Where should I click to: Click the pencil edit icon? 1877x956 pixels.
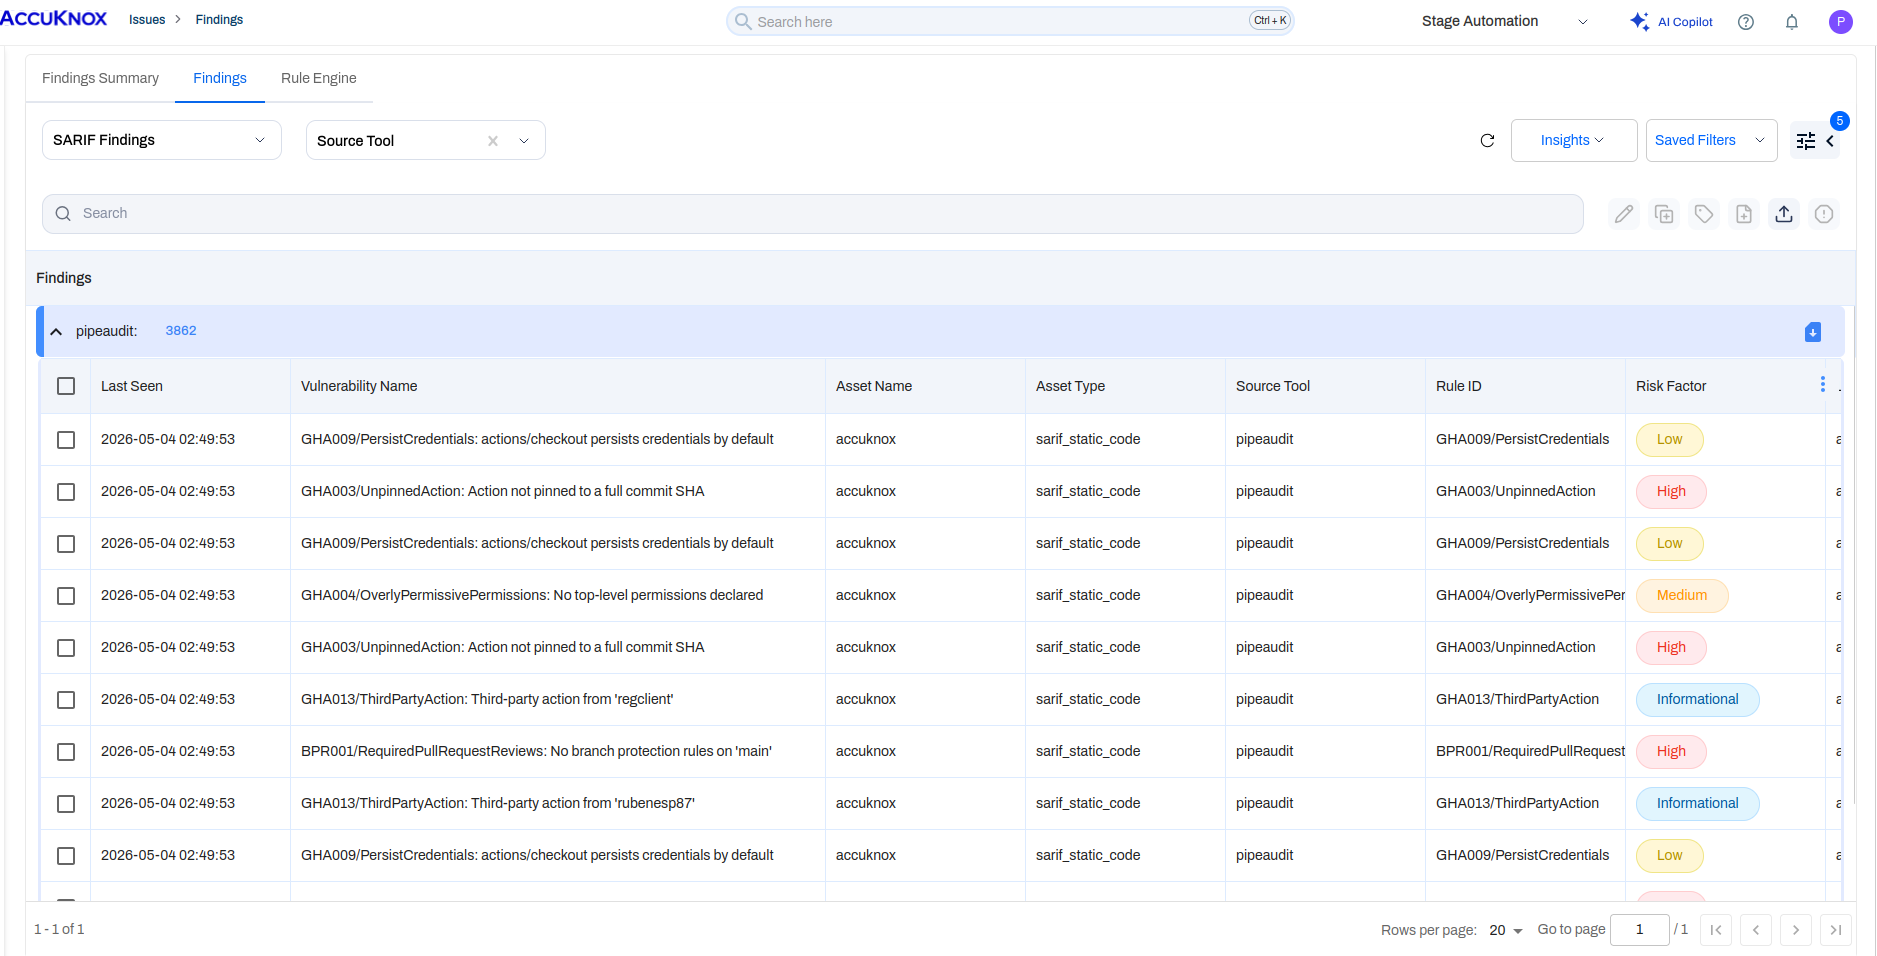[x=1624, y=214]
